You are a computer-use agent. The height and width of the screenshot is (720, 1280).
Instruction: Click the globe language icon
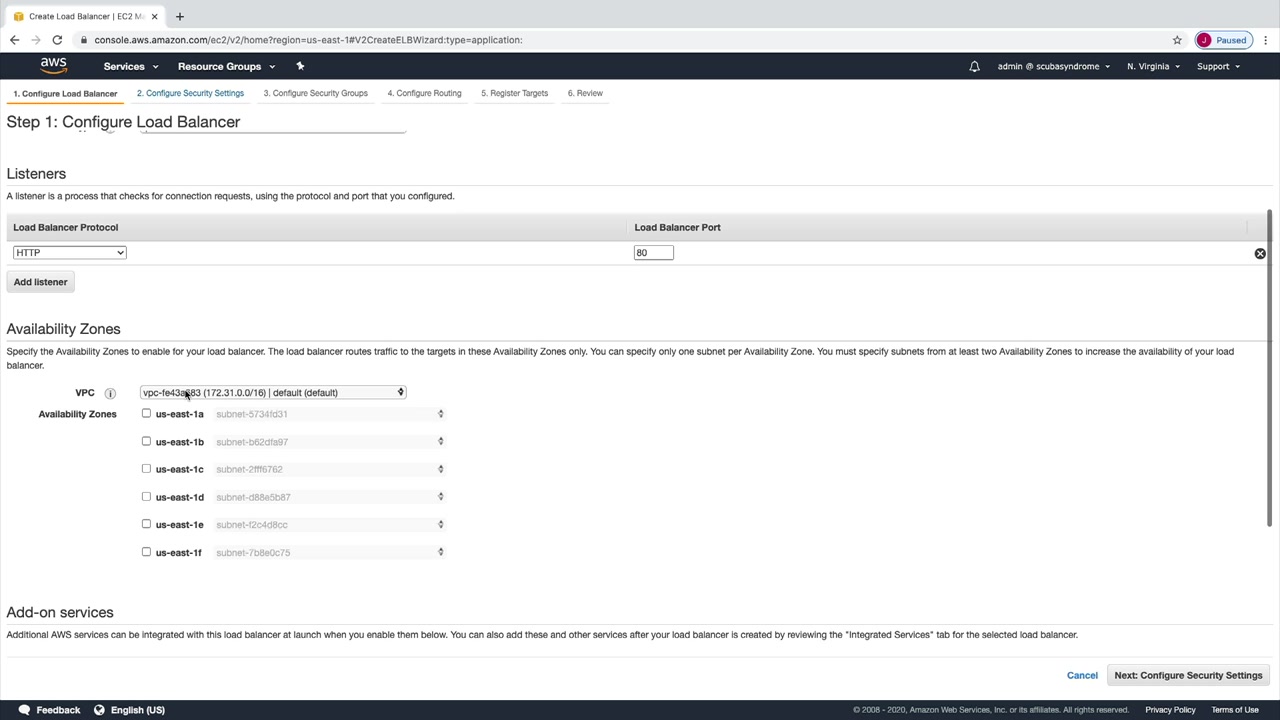tap(99, 710)
